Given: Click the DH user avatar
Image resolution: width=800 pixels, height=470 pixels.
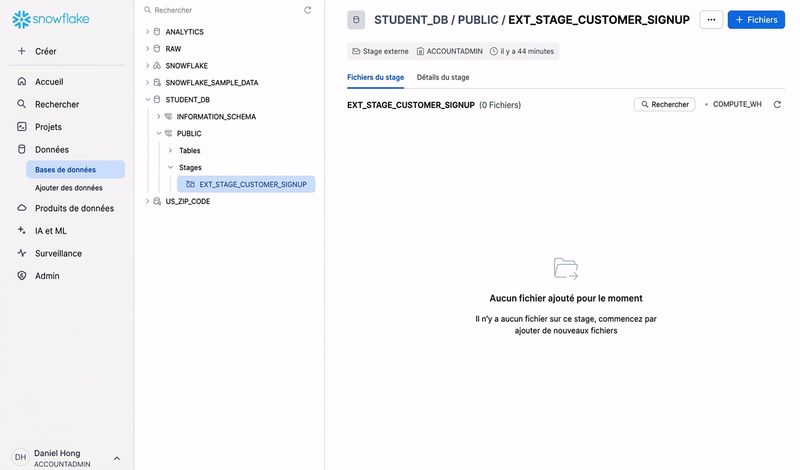Looking at the screenshot, I should pyautogui.click(x=20, y=457).
